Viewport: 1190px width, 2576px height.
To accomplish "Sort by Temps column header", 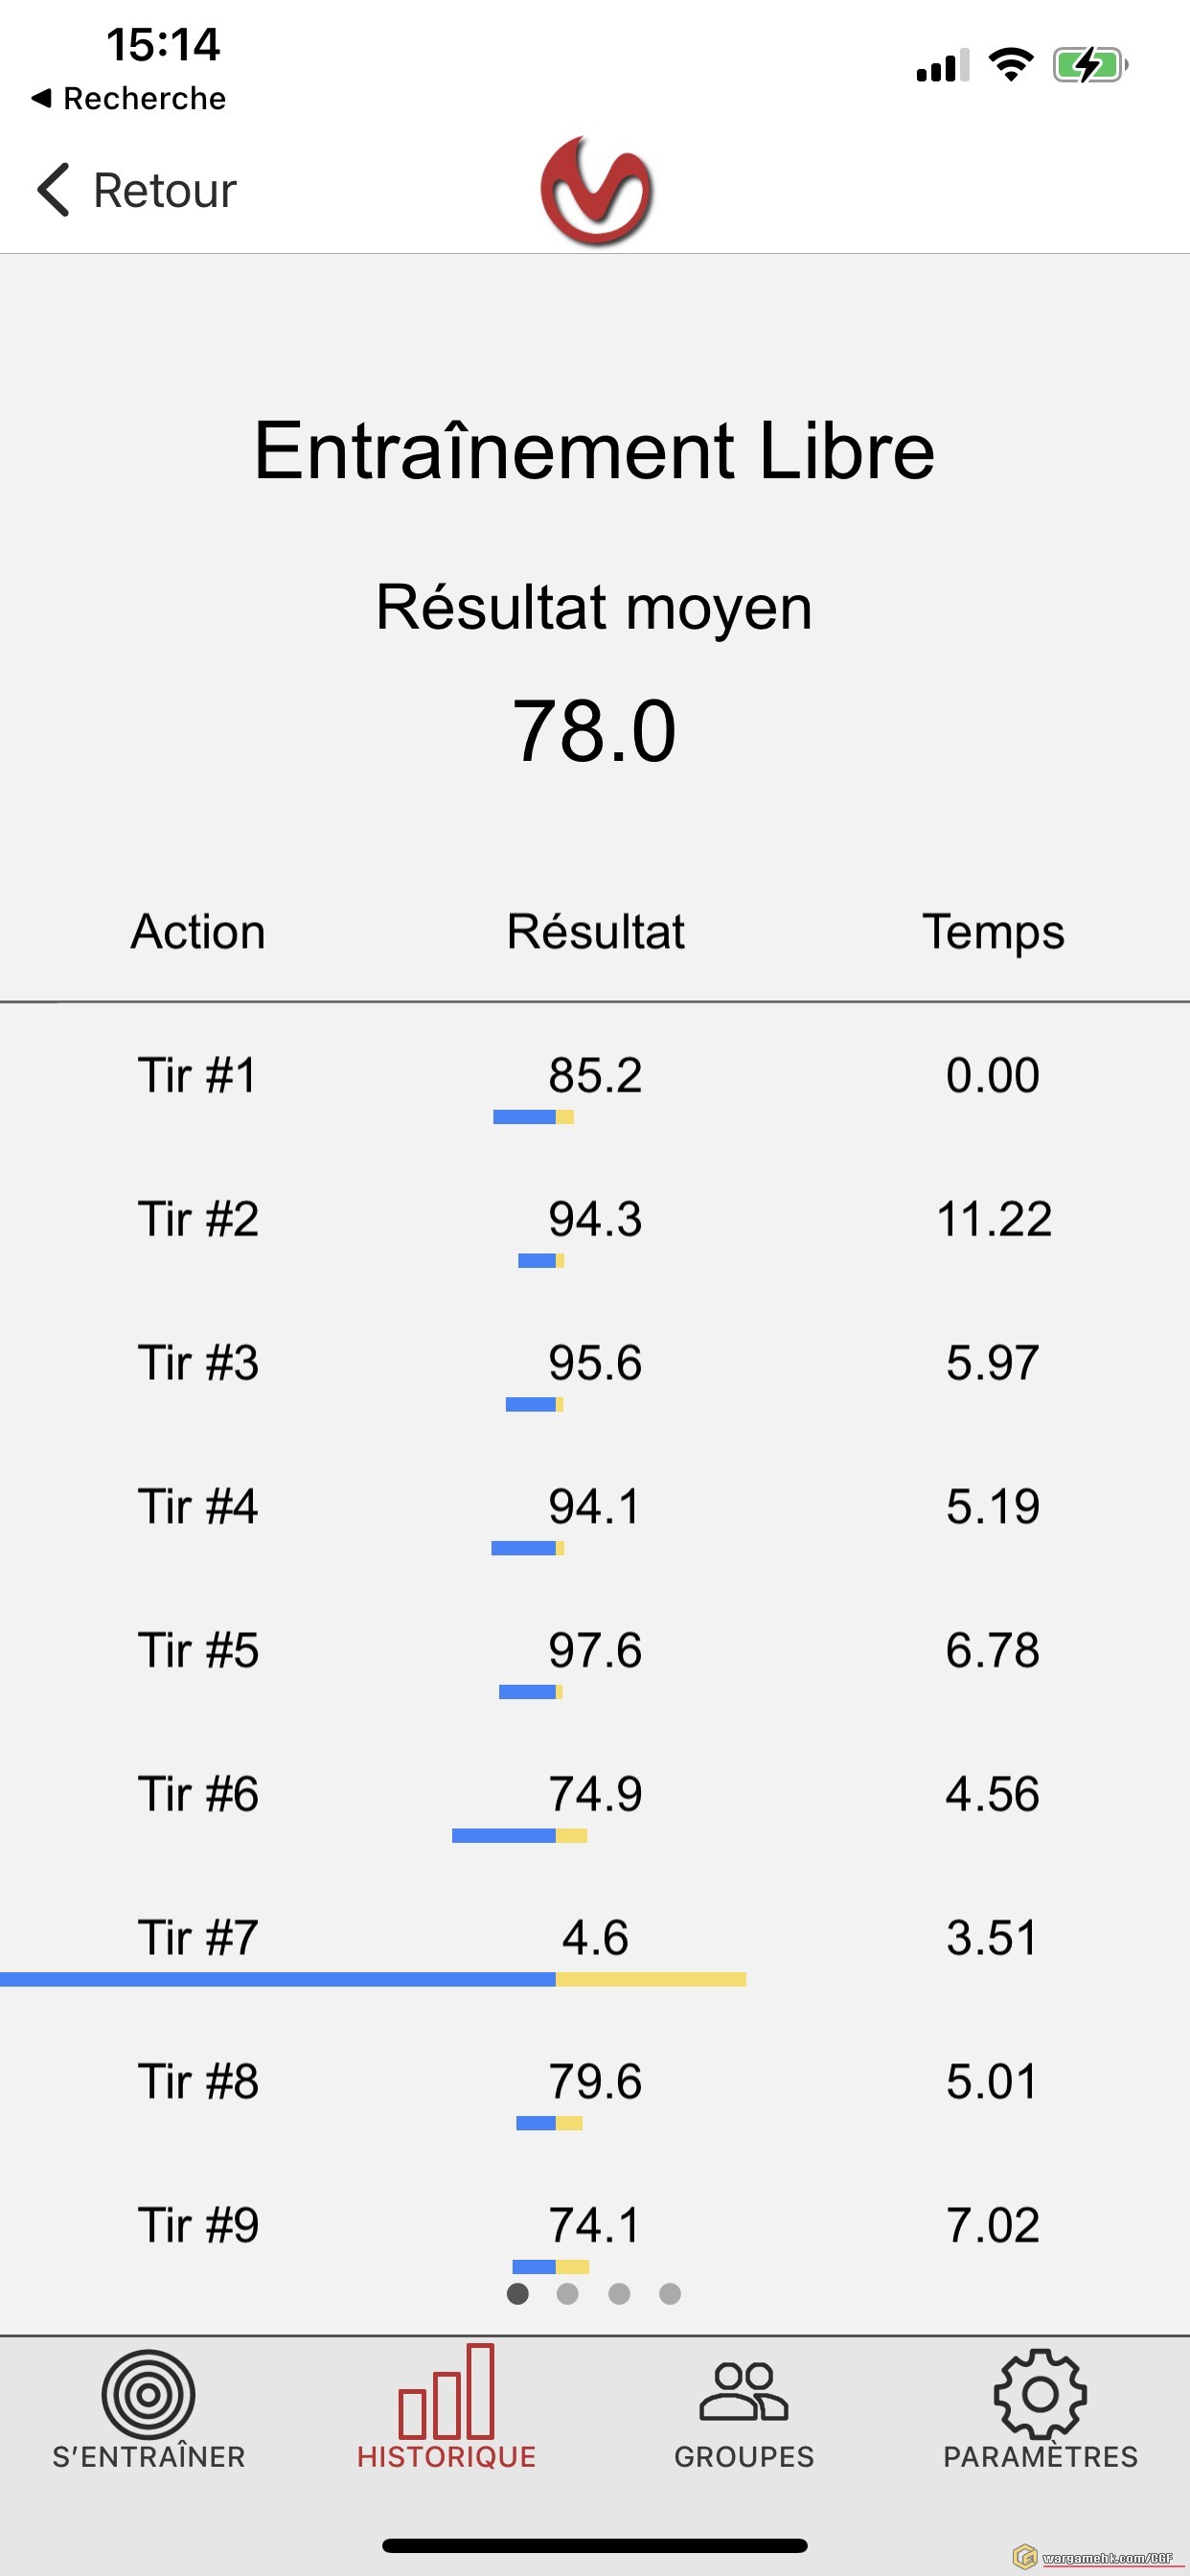I will pyautogui.click(x=992, y=931).
